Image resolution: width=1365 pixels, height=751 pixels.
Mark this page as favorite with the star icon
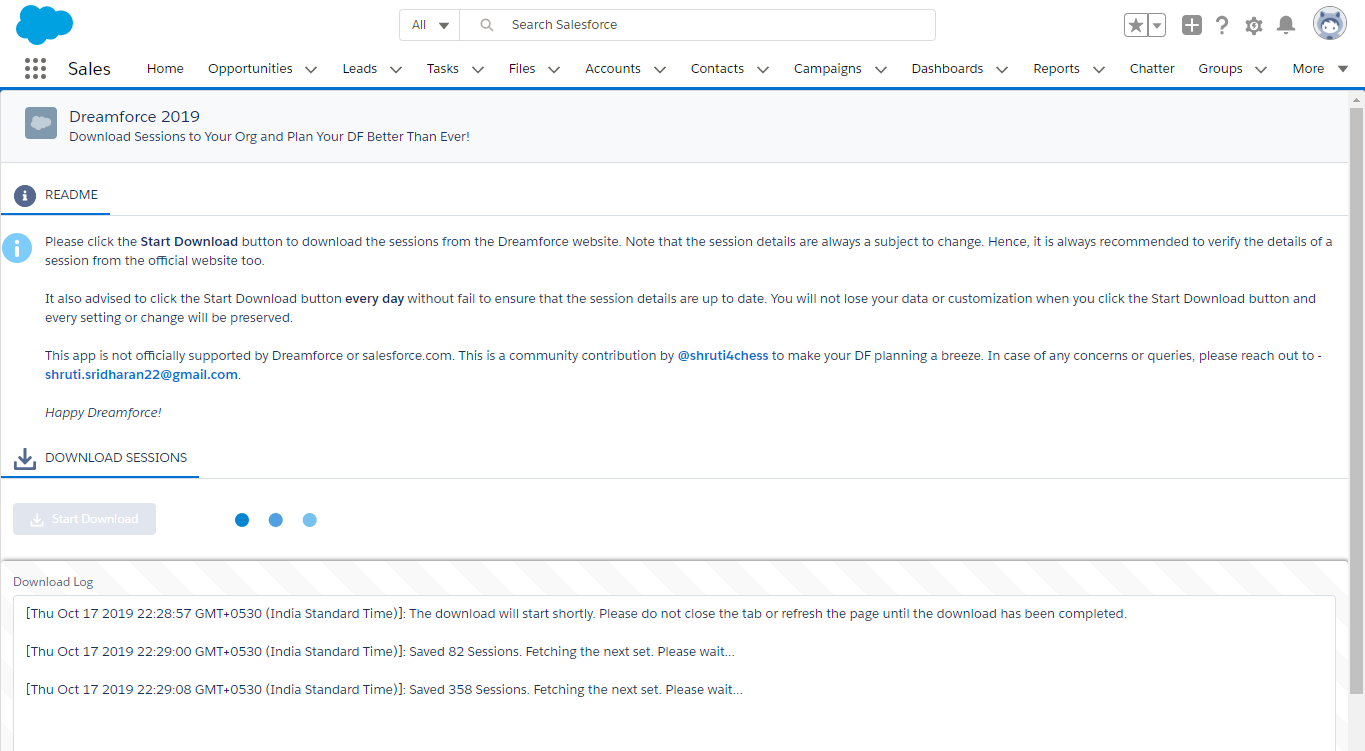(x=1137, y=24)
